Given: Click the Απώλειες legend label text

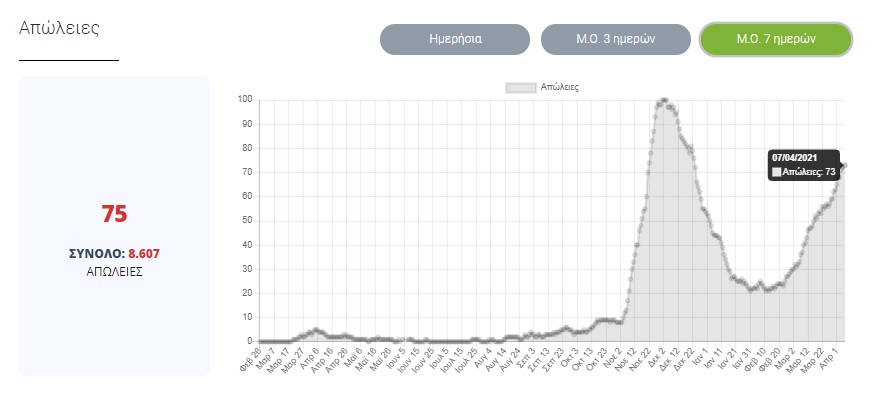Looking at the screenshot, I should (x=559, y=88).
